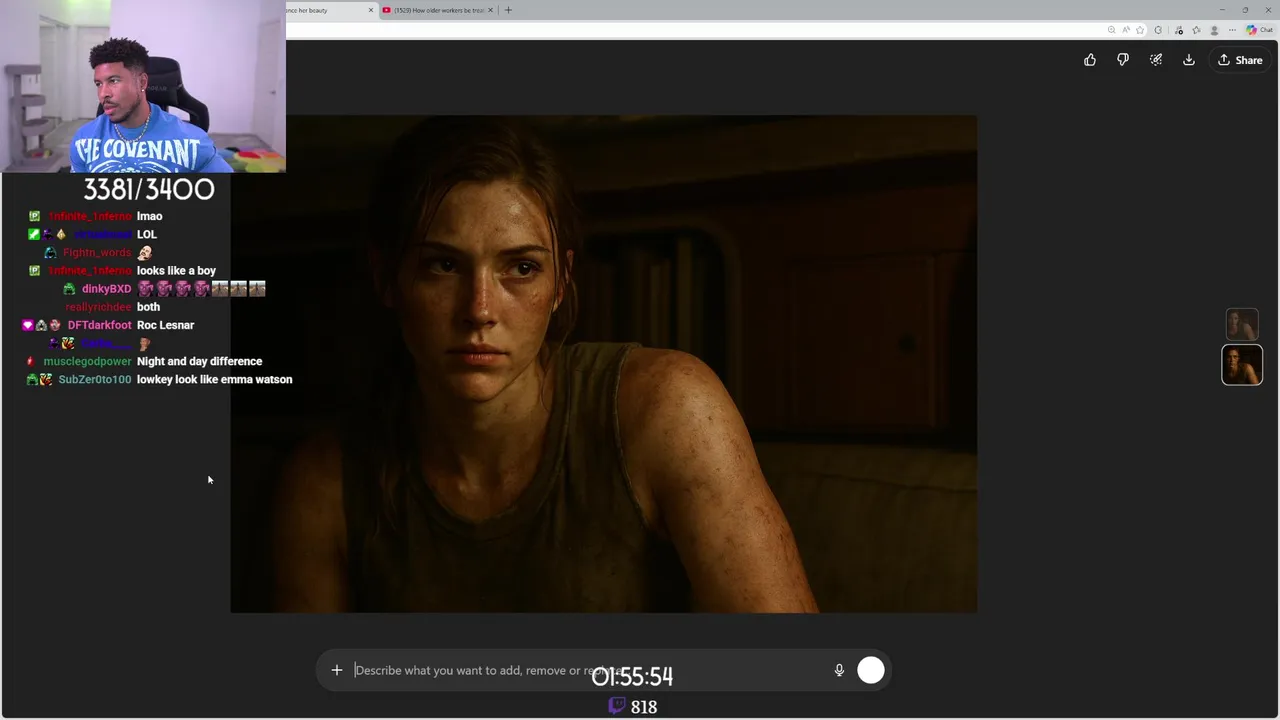Click the 'looks like a boy' chat message
Viewport: 1280px width, 720px height.
pos(176,271)
